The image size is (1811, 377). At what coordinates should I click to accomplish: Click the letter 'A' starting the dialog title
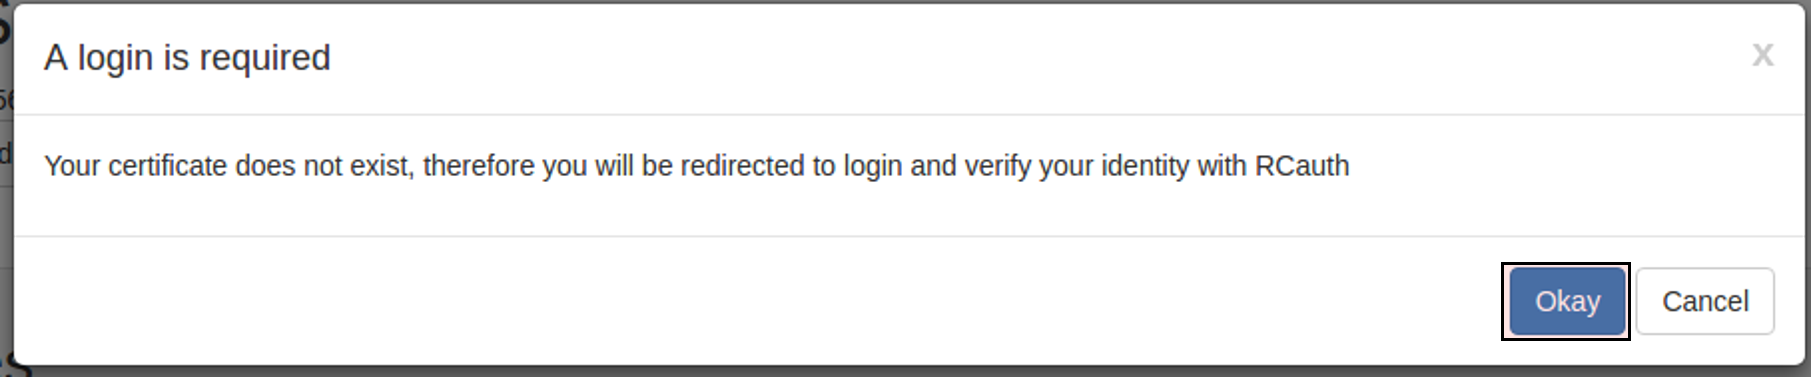56,58
